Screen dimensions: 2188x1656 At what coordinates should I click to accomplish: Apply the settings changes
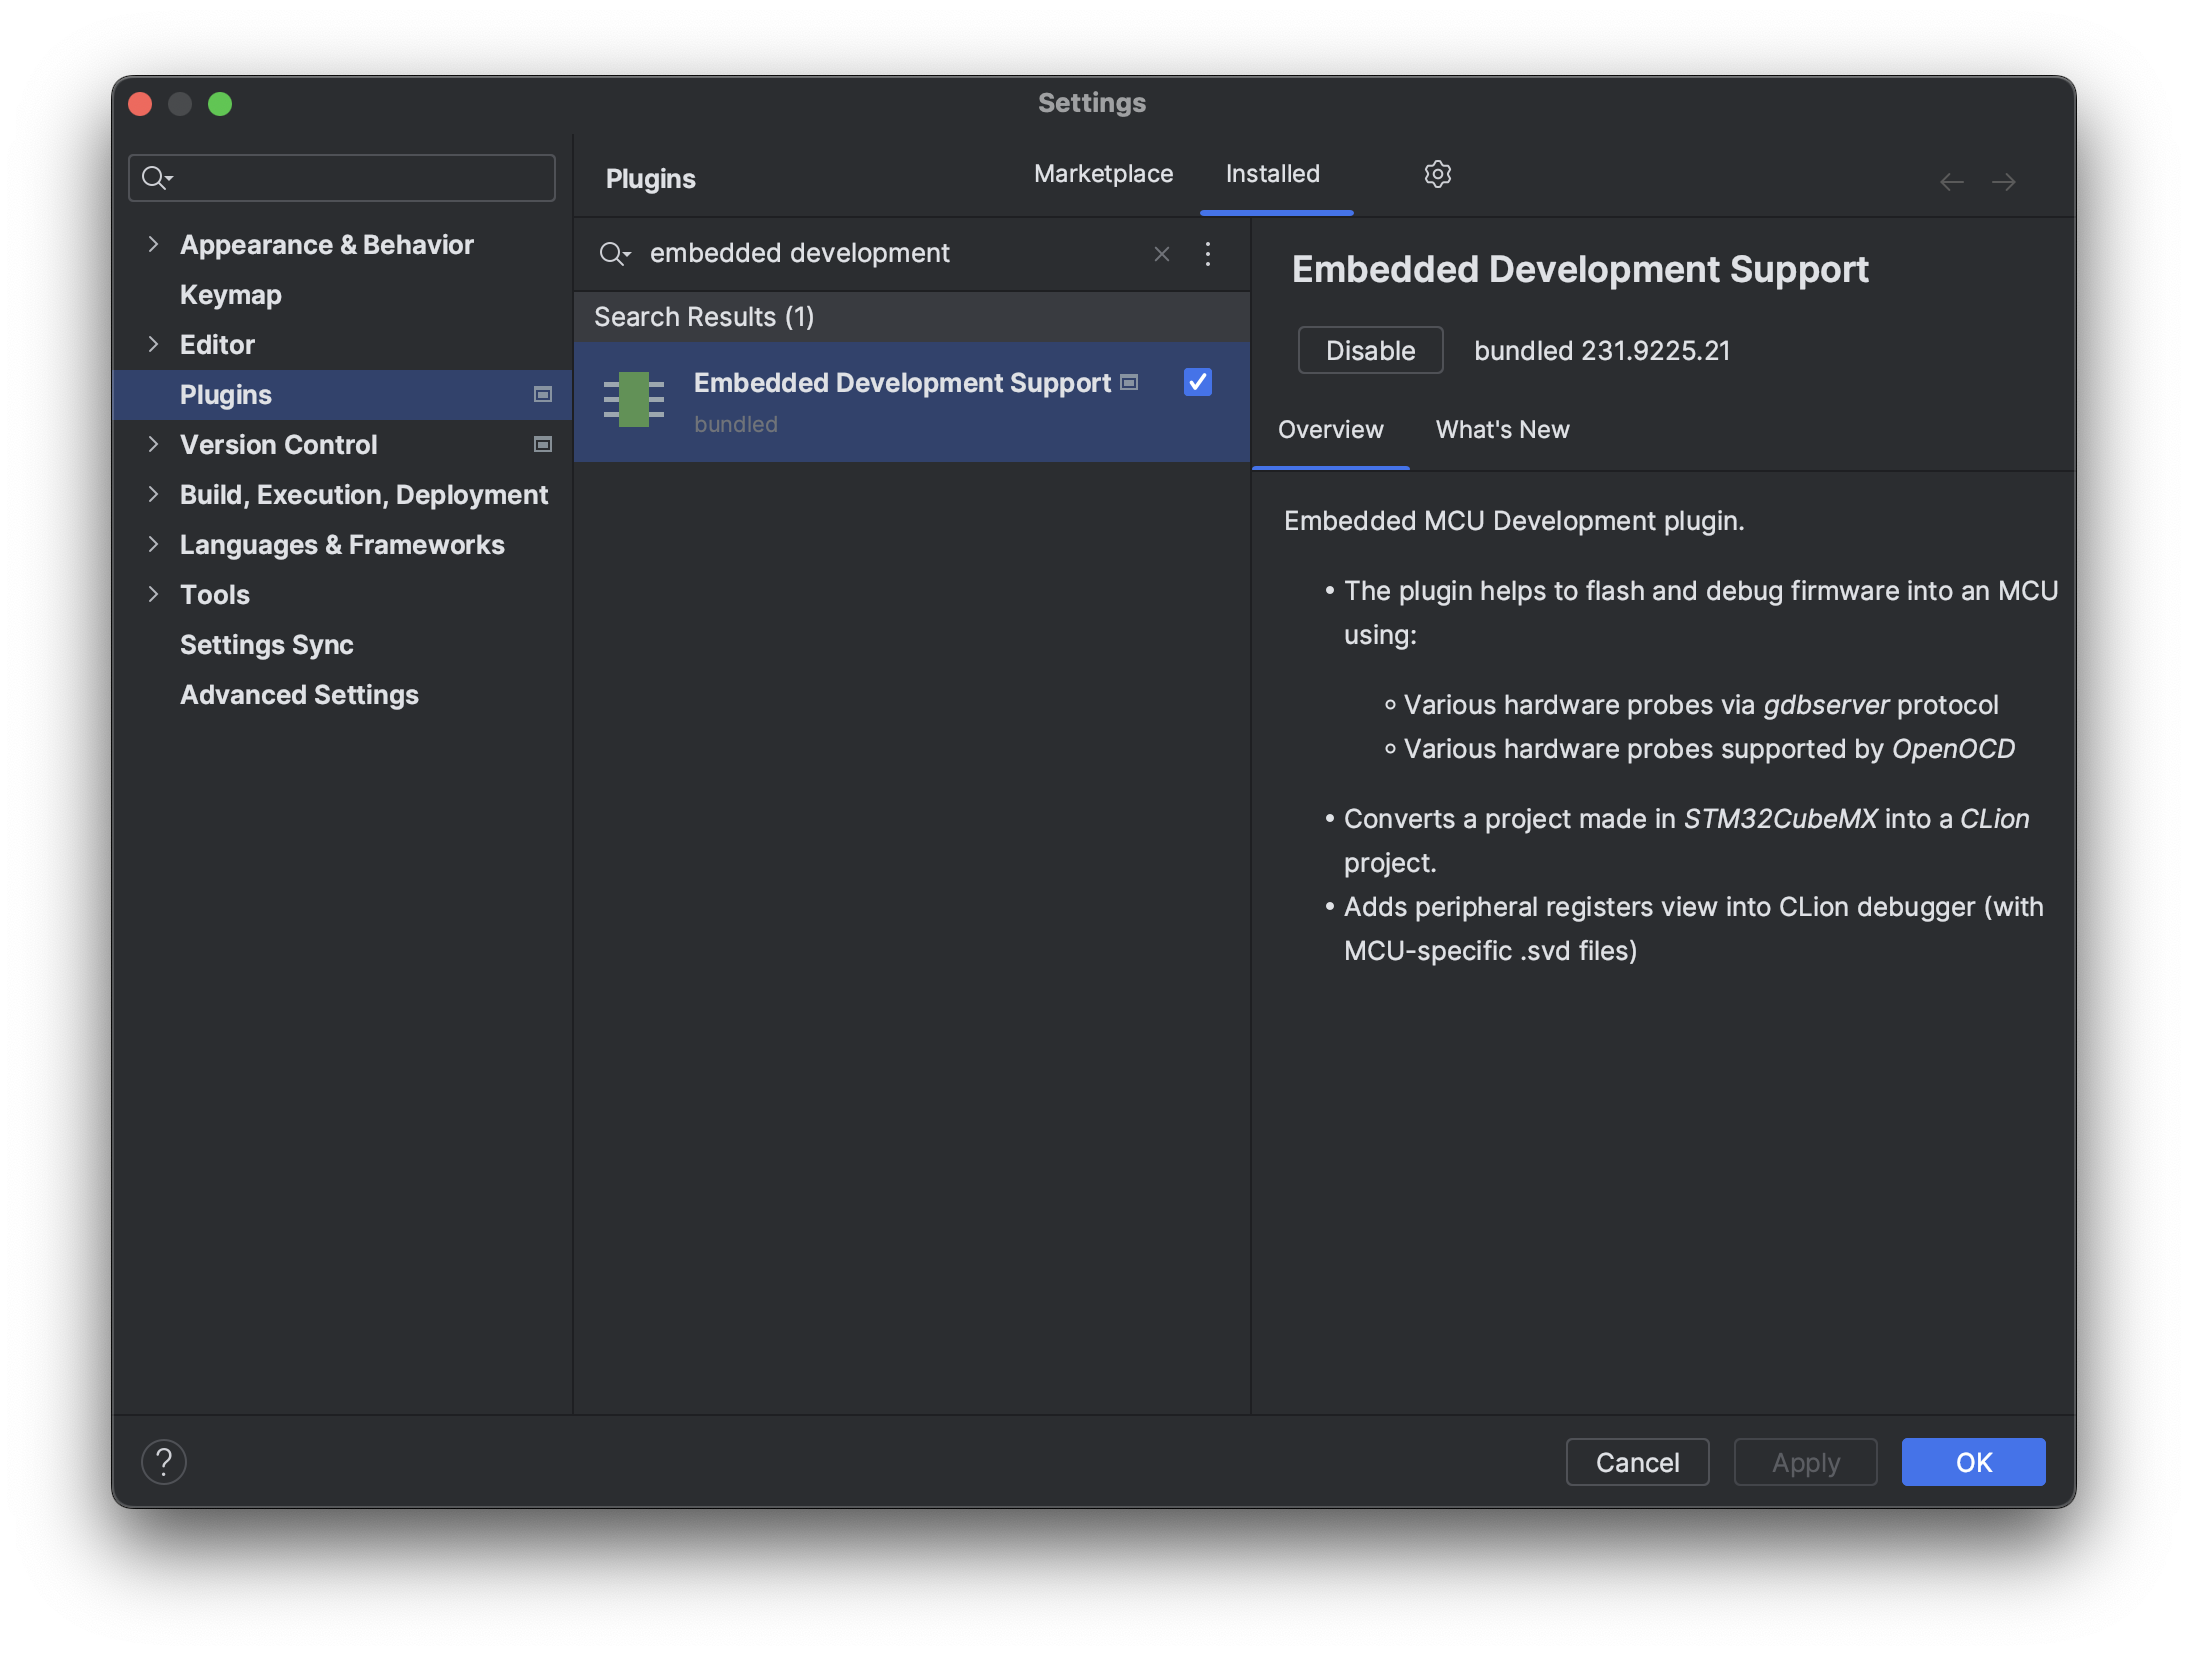pyautogui.click(x=1804, y=1461)
